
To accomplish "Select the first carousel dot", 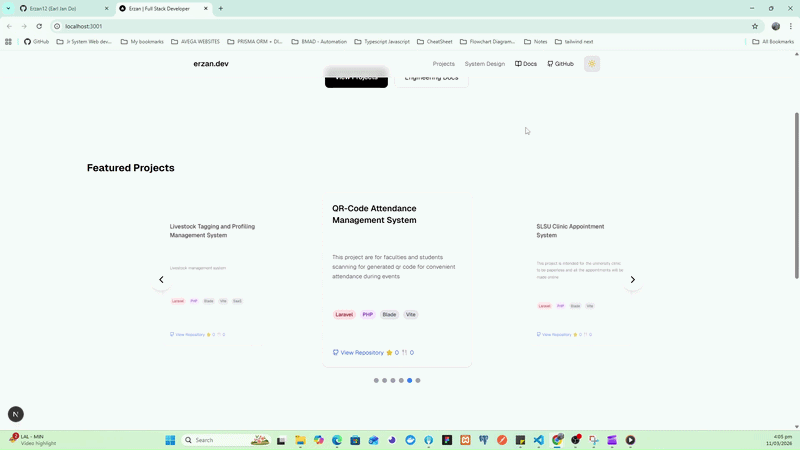I will [x=376, y=381].
